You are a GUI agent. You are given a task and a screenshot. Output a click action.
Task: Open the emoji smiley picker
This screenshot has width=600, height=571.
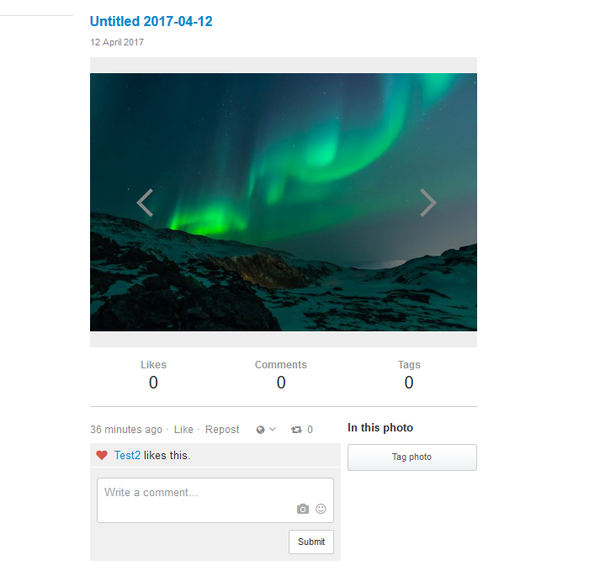321,509
